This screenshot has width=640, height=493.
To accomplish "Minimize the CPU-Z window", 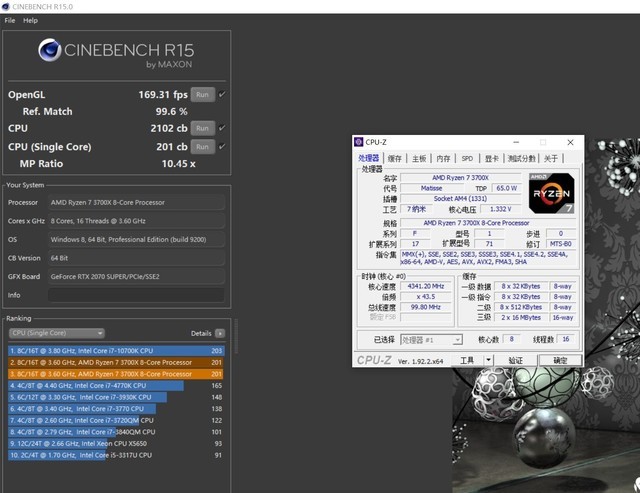I will coord(516,142).
